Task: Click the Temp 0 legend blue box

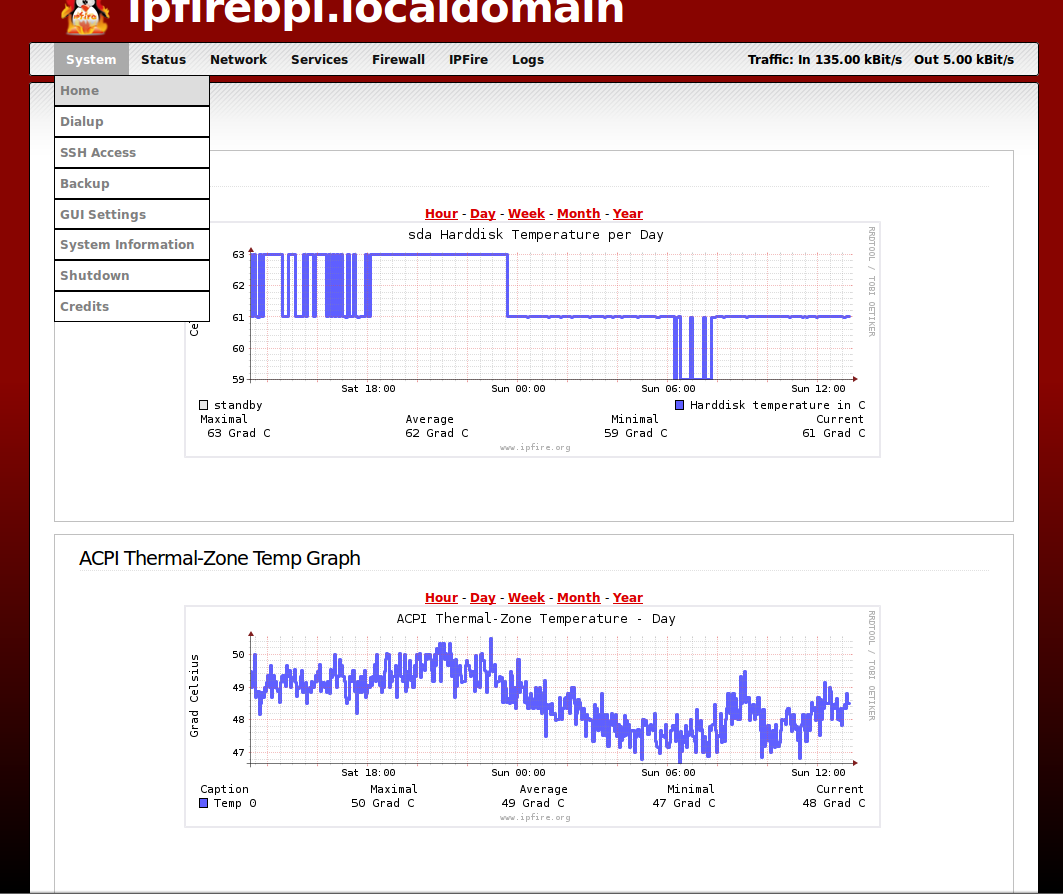Action: (203, 803)
